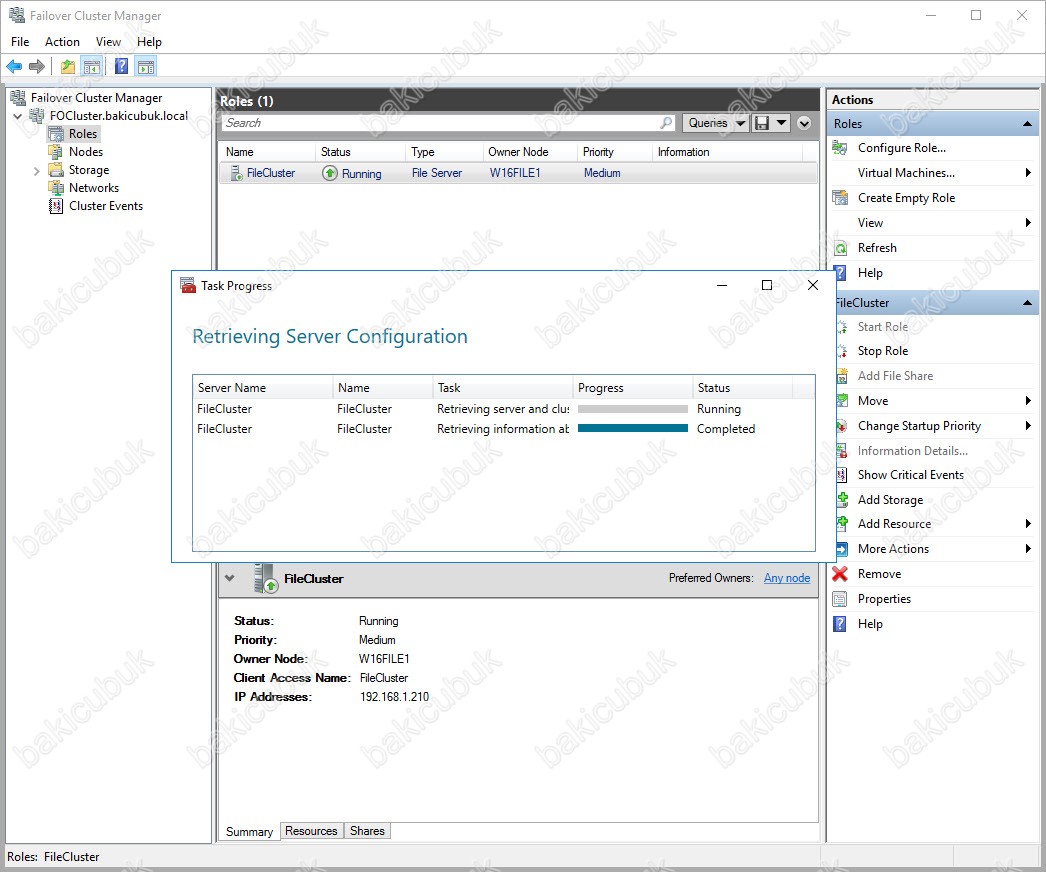Select the Cluster Events tree item

click(x=105, y=206)
